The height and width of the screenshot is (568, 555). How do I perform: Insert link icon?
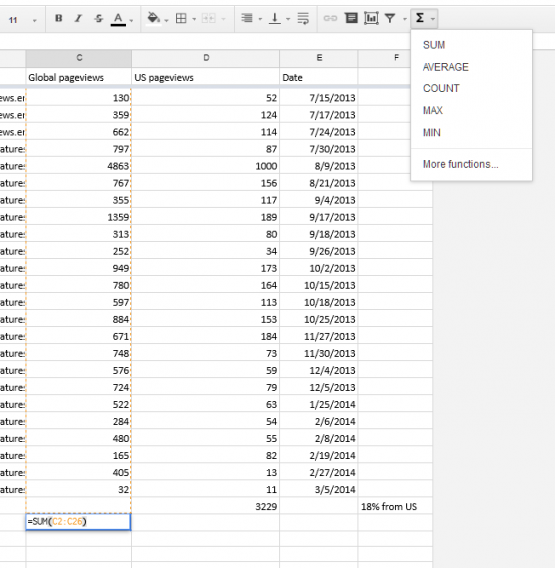click(330, 18)
